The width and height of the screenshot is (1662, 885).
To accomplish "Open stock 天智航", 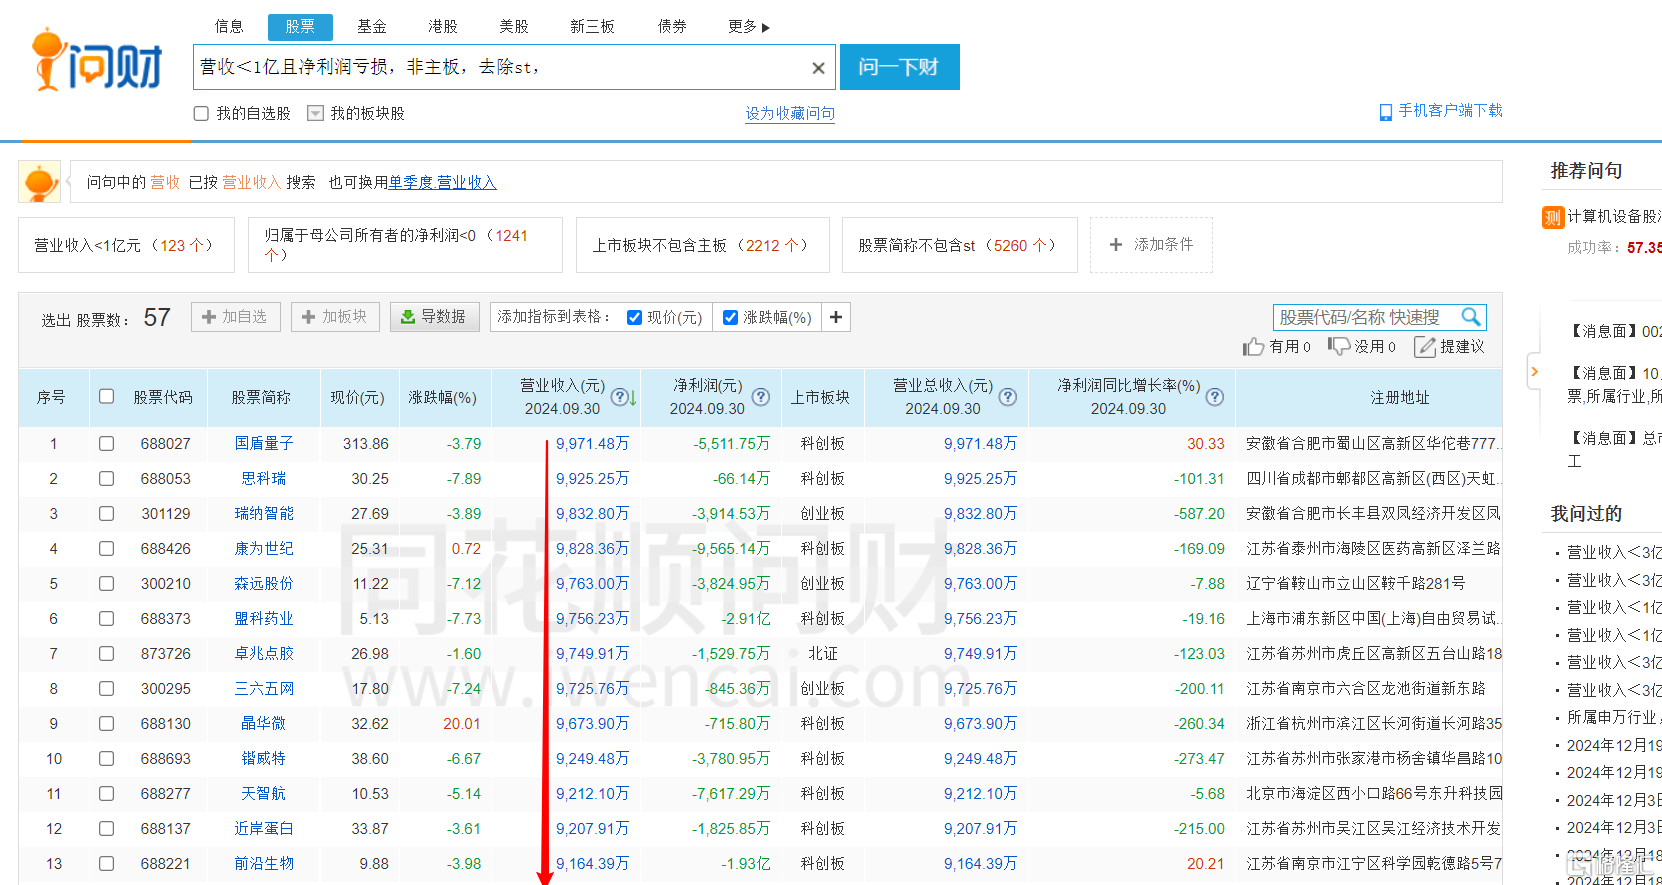I will [264, 794].
